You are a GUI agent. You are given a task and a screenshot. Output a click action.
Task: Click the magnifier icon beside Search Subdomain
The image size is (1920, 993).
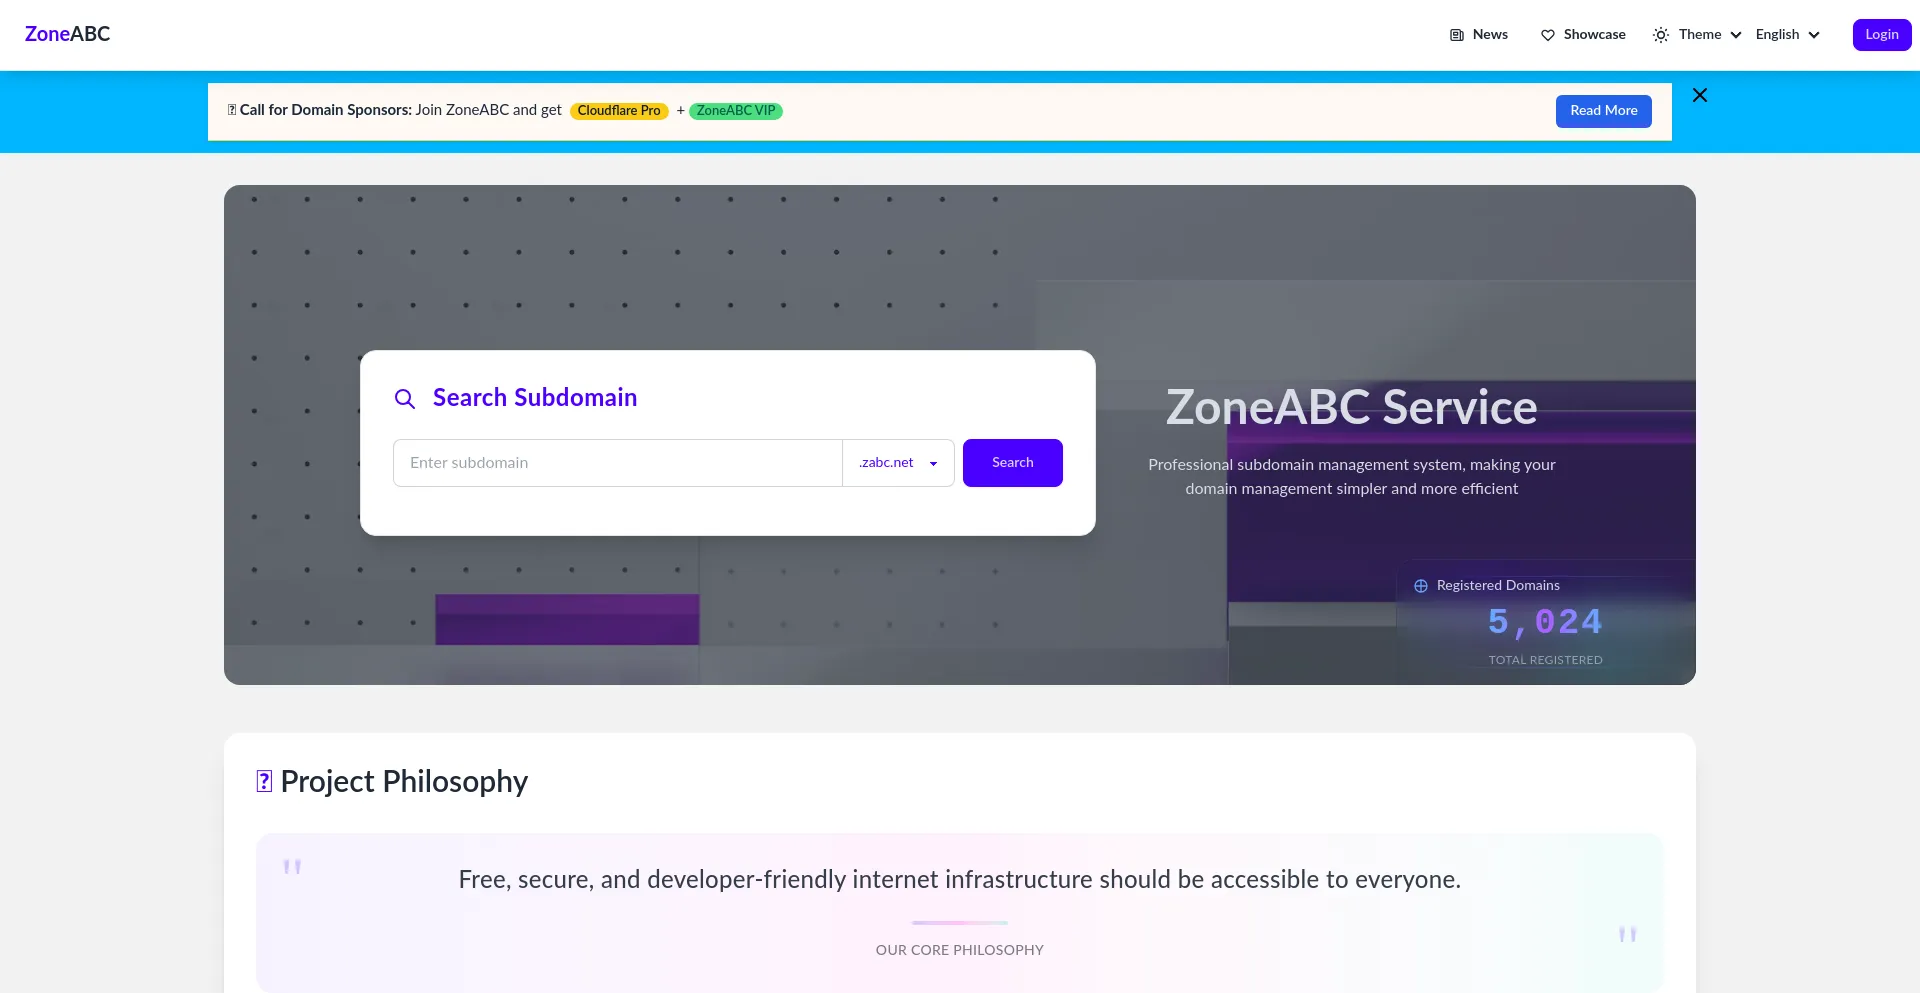(x=405, y=399)
